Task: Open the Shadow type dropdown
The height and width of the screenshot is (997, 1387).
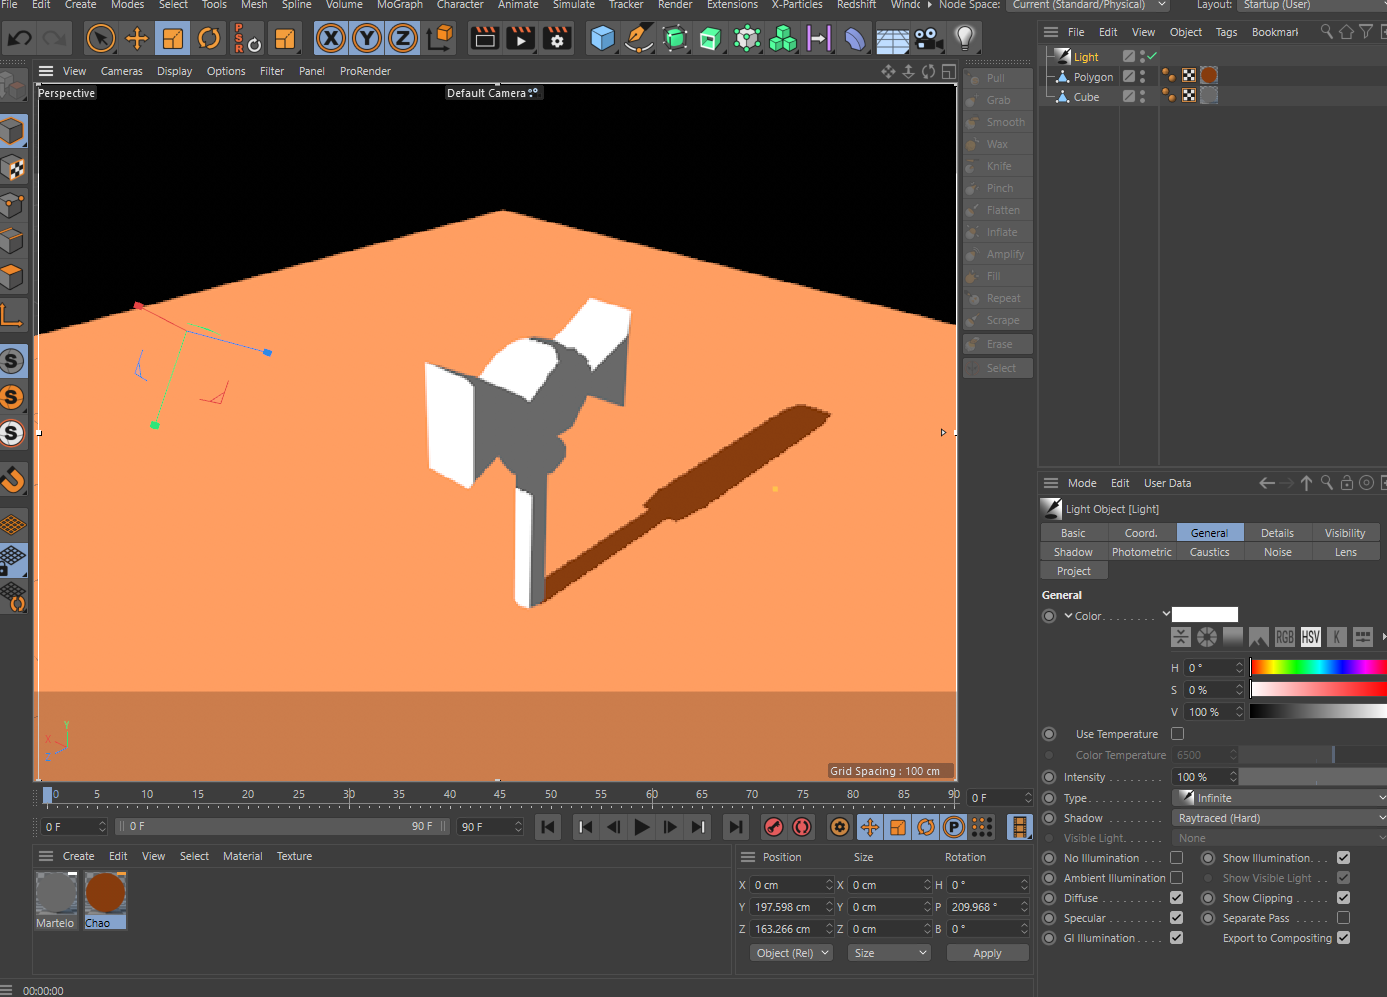Action: [1278, 818]
